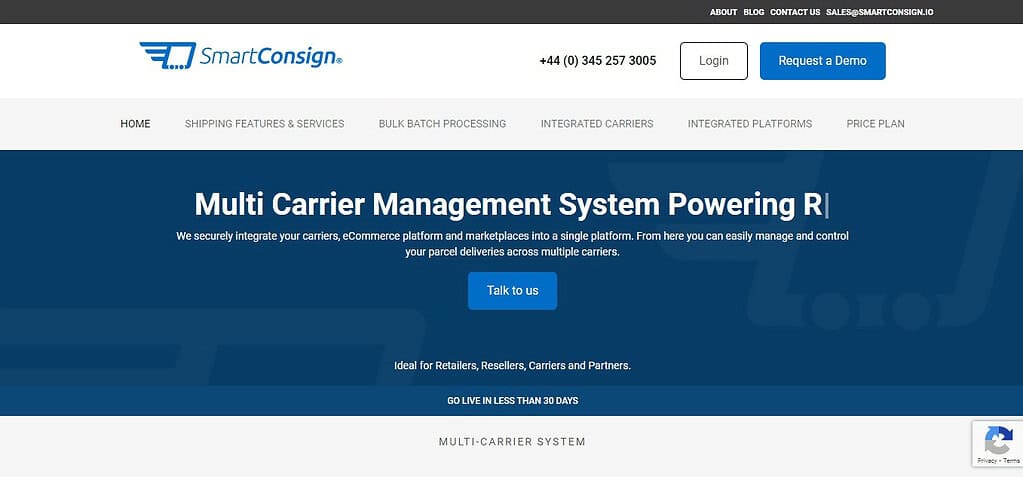The image size is (1023, 477).
Task: Click the SmartConsign logo
Action: tap(241, 56)
